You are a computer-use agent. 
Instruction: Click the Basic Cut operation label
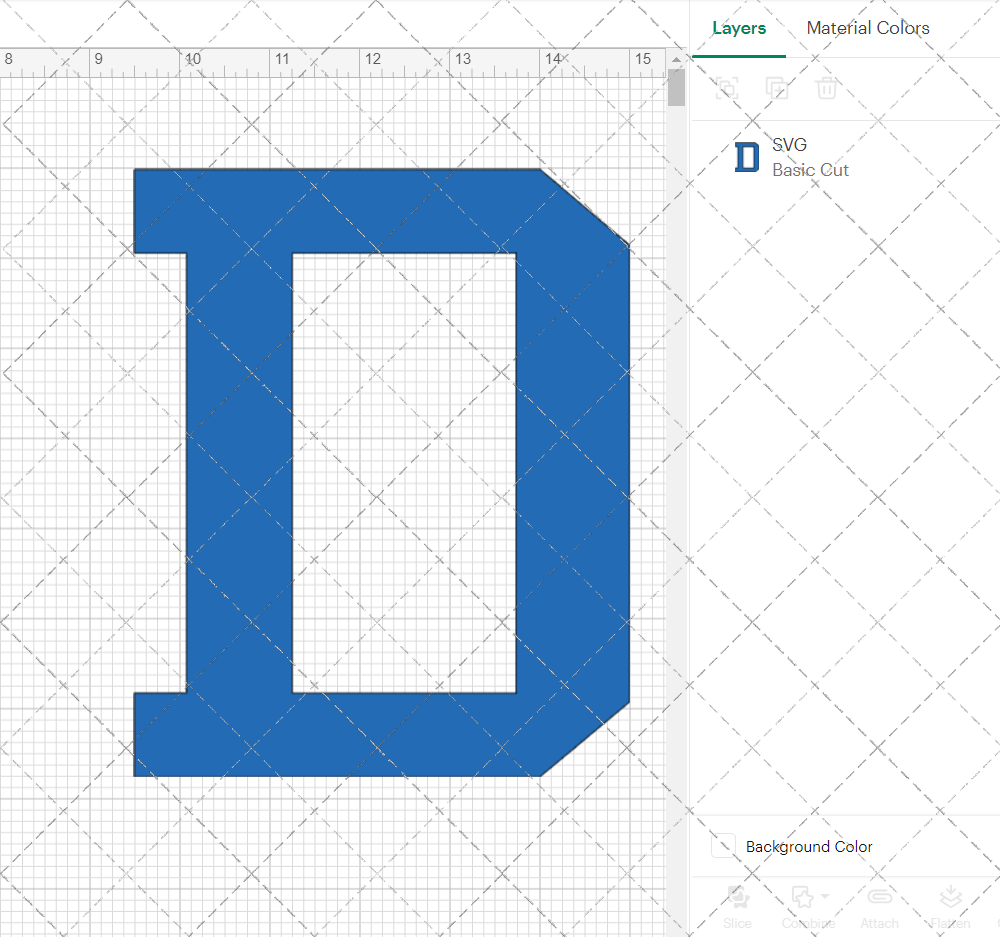tap(811, 170)
